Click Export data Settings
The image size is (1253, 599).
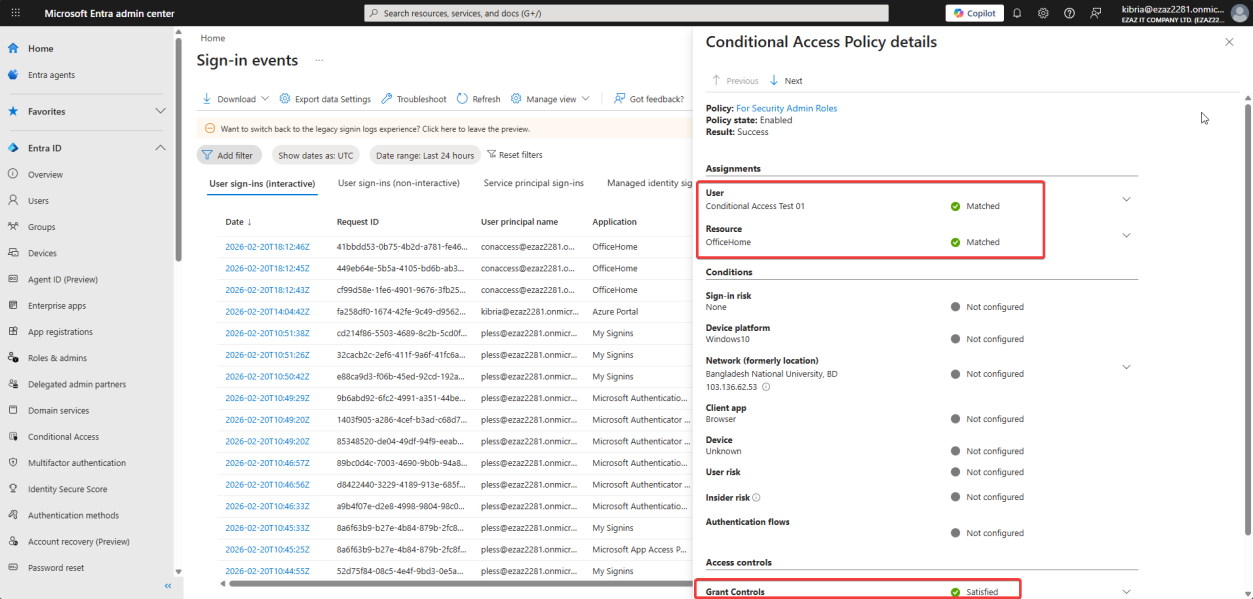[x=325, y=99]
